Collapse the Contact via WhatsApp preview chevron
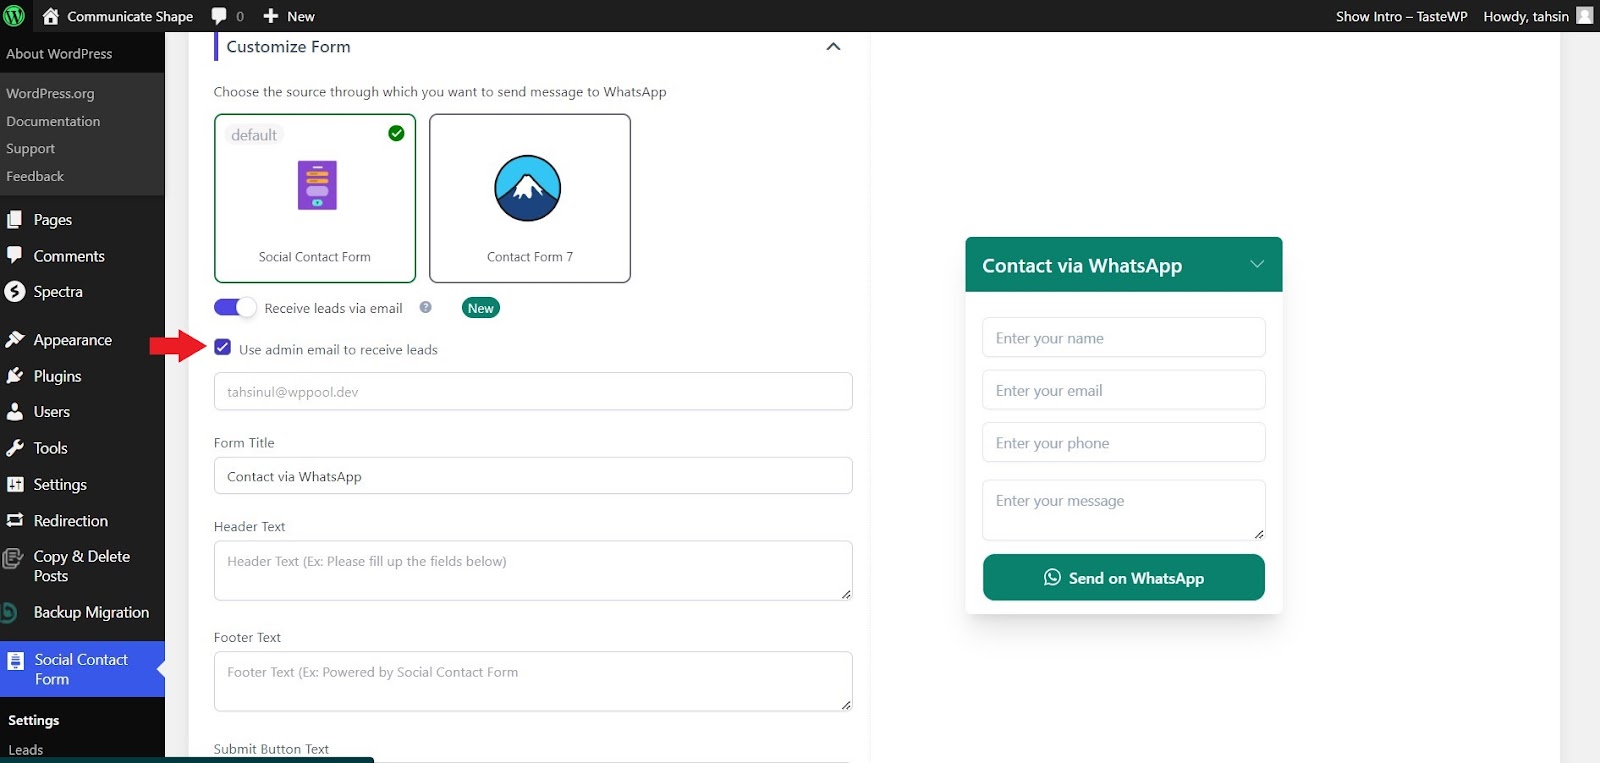 tap(1257, 264)
